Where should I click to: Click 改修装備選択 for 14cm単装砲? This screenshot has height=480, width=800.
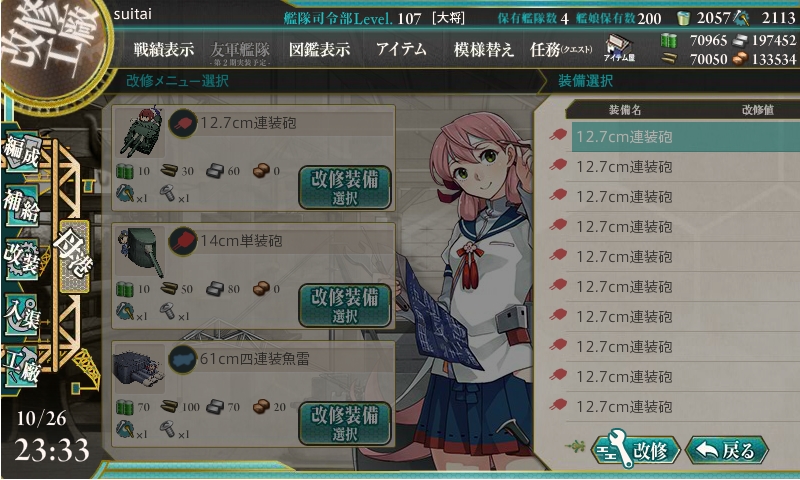point(345,305)
